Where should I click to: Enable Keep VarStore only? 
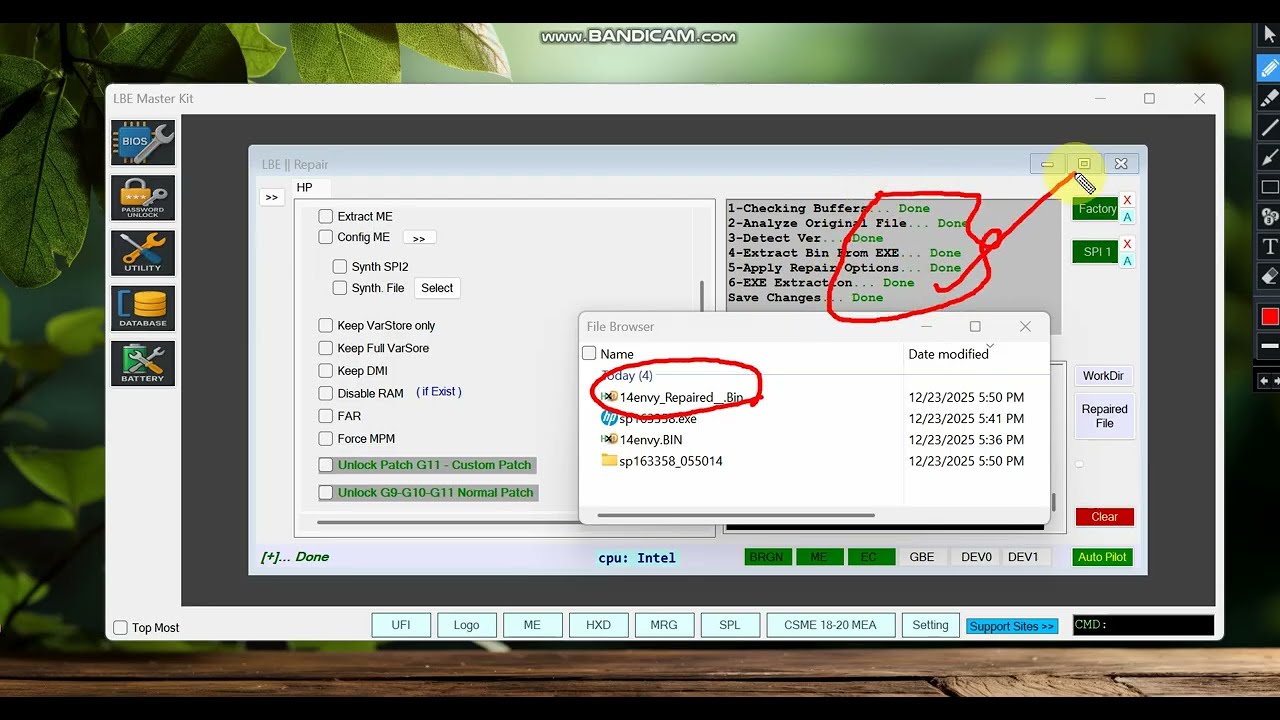coord(325,325)
